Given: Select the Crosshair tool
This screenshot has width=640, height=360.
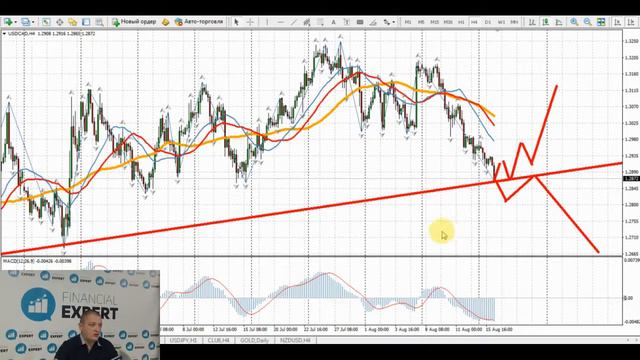Looking at the screenshot, I should pyautogui.click(x=250, y=22).
